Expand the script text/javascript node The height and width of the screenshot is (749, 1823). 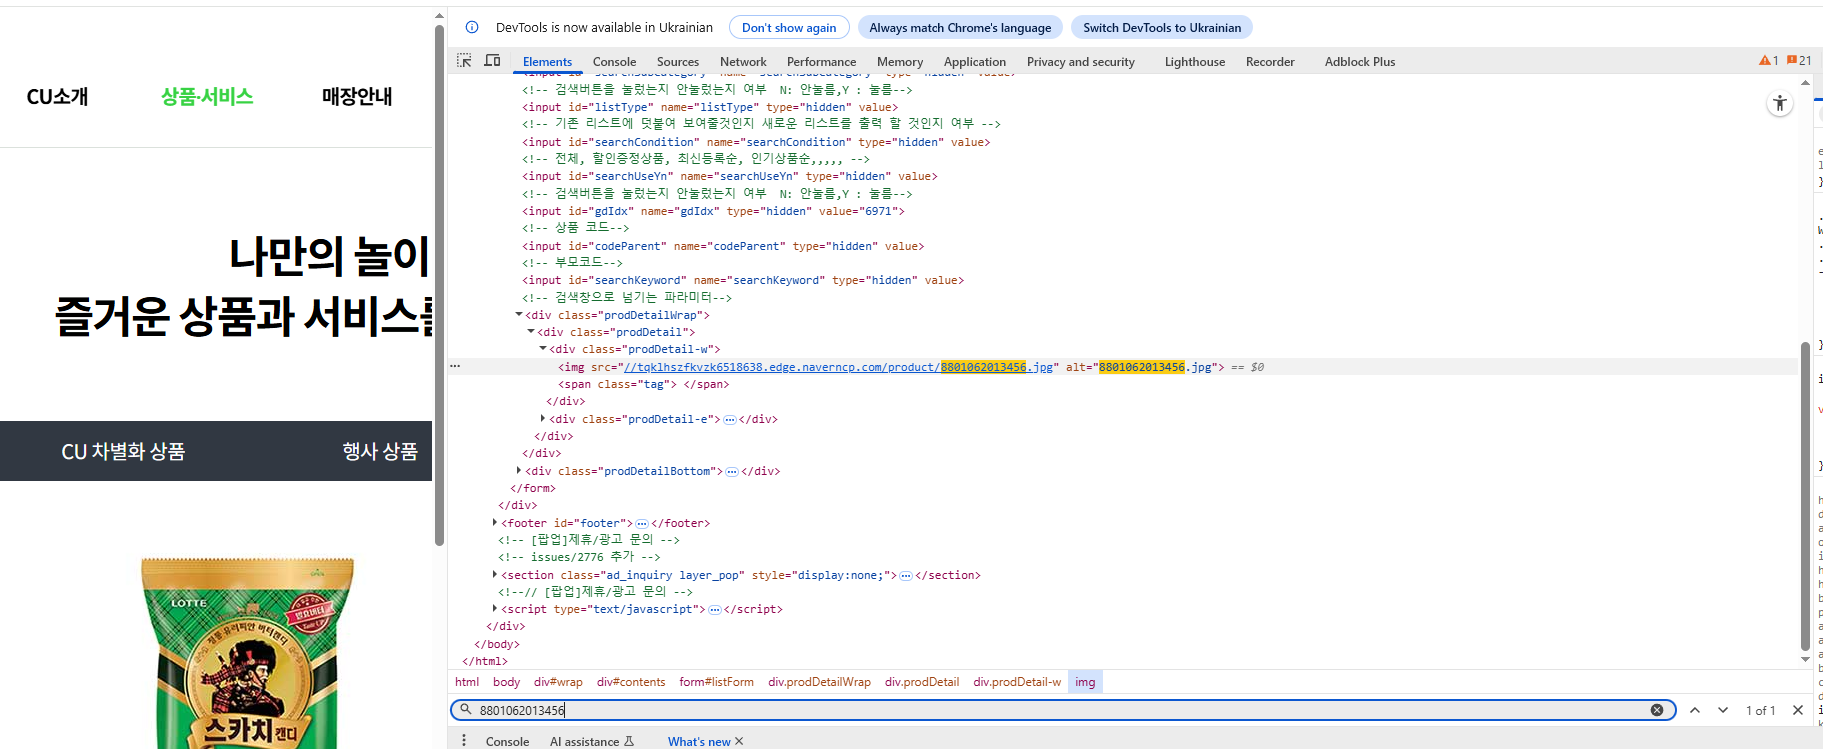point(495,609)
